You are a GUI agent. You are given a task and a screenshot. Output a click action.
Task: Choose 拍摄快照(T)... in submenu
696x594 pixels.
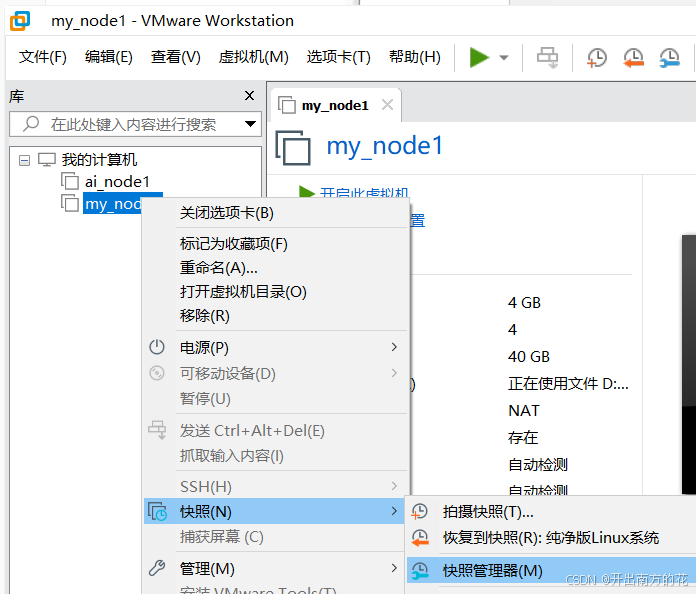point(551,512)
